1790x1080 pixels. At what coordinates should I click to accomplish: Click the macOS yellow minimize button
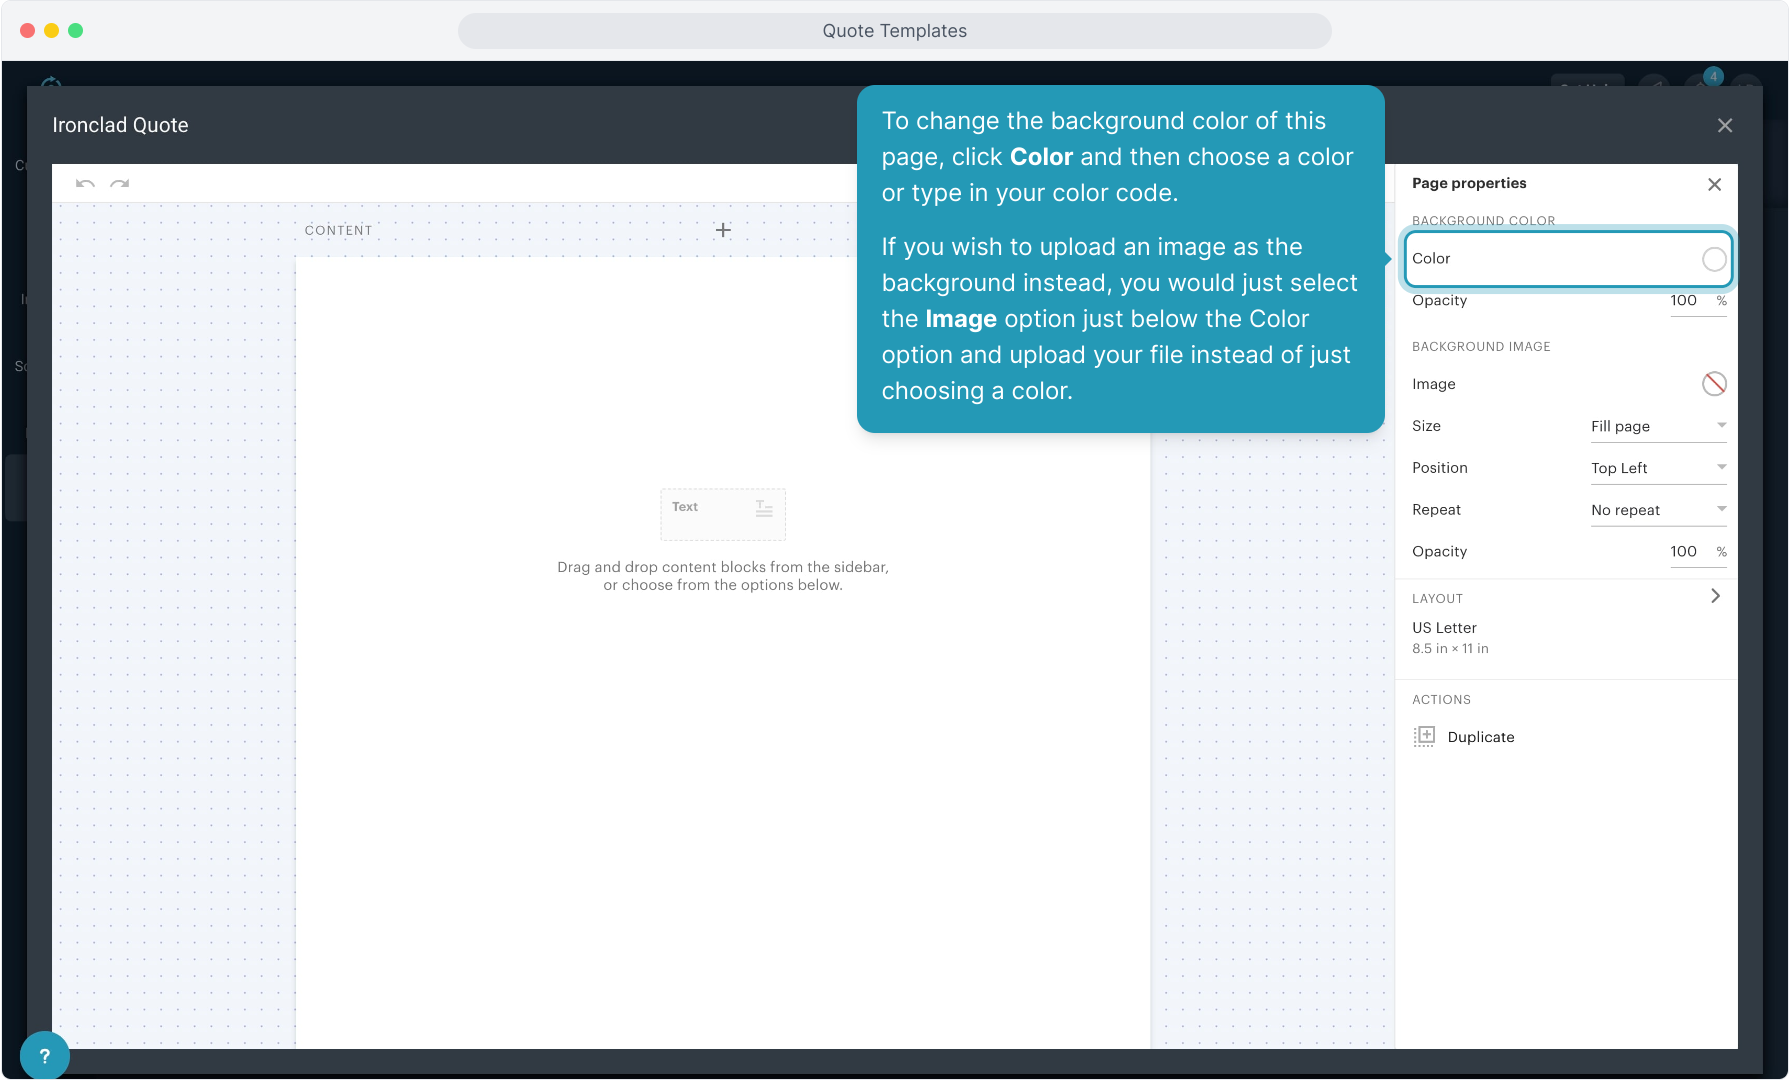pos(52,31)
